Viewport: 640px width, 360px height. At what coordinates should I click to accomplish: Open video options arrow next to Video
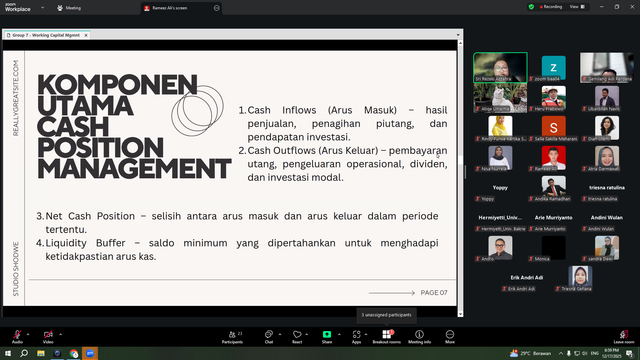point(60,334)
